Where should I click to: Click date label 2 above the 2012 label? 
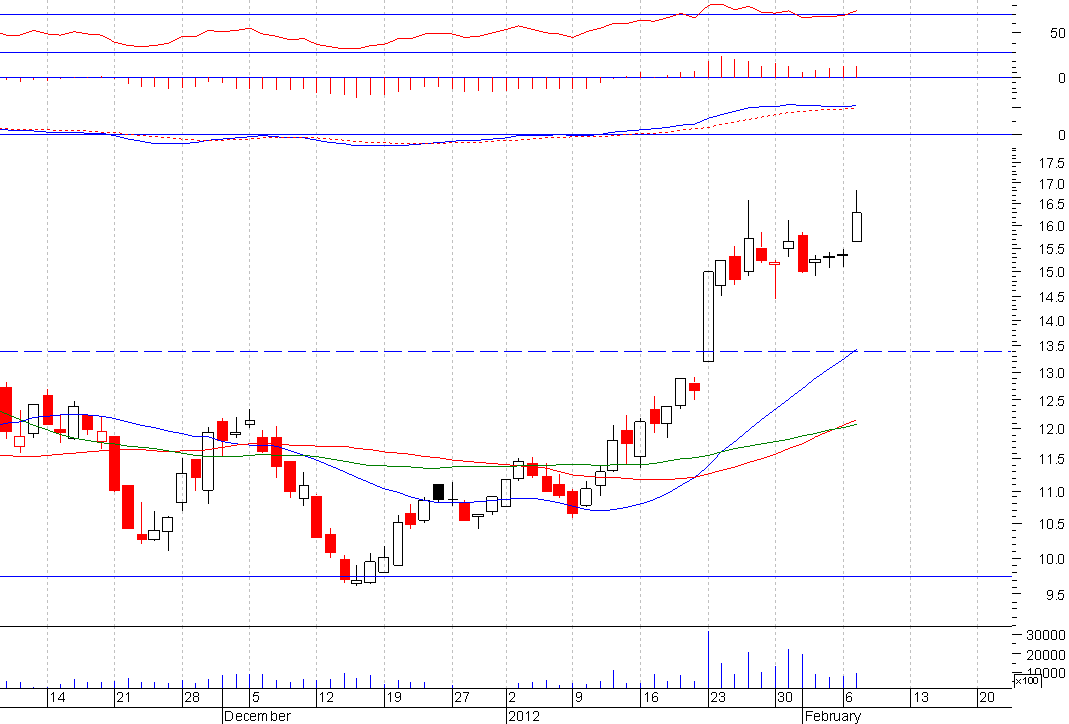[512, 697]
